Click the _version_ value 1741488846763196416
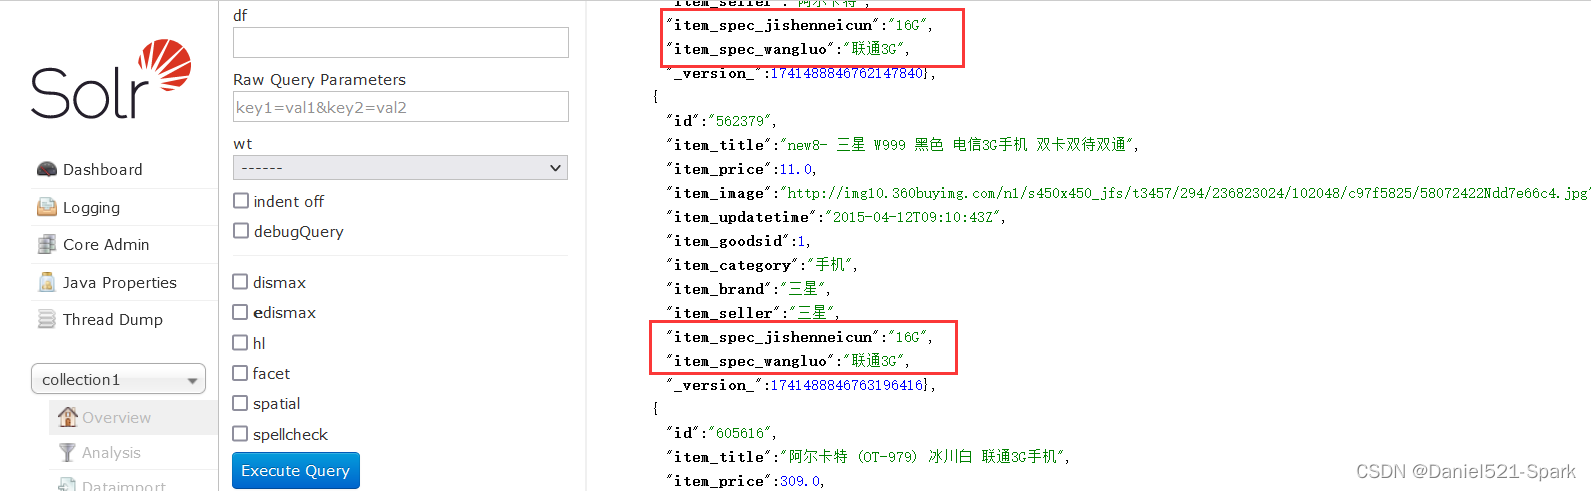The height and width of the screenshot is (491, 1591). [847, 385]
